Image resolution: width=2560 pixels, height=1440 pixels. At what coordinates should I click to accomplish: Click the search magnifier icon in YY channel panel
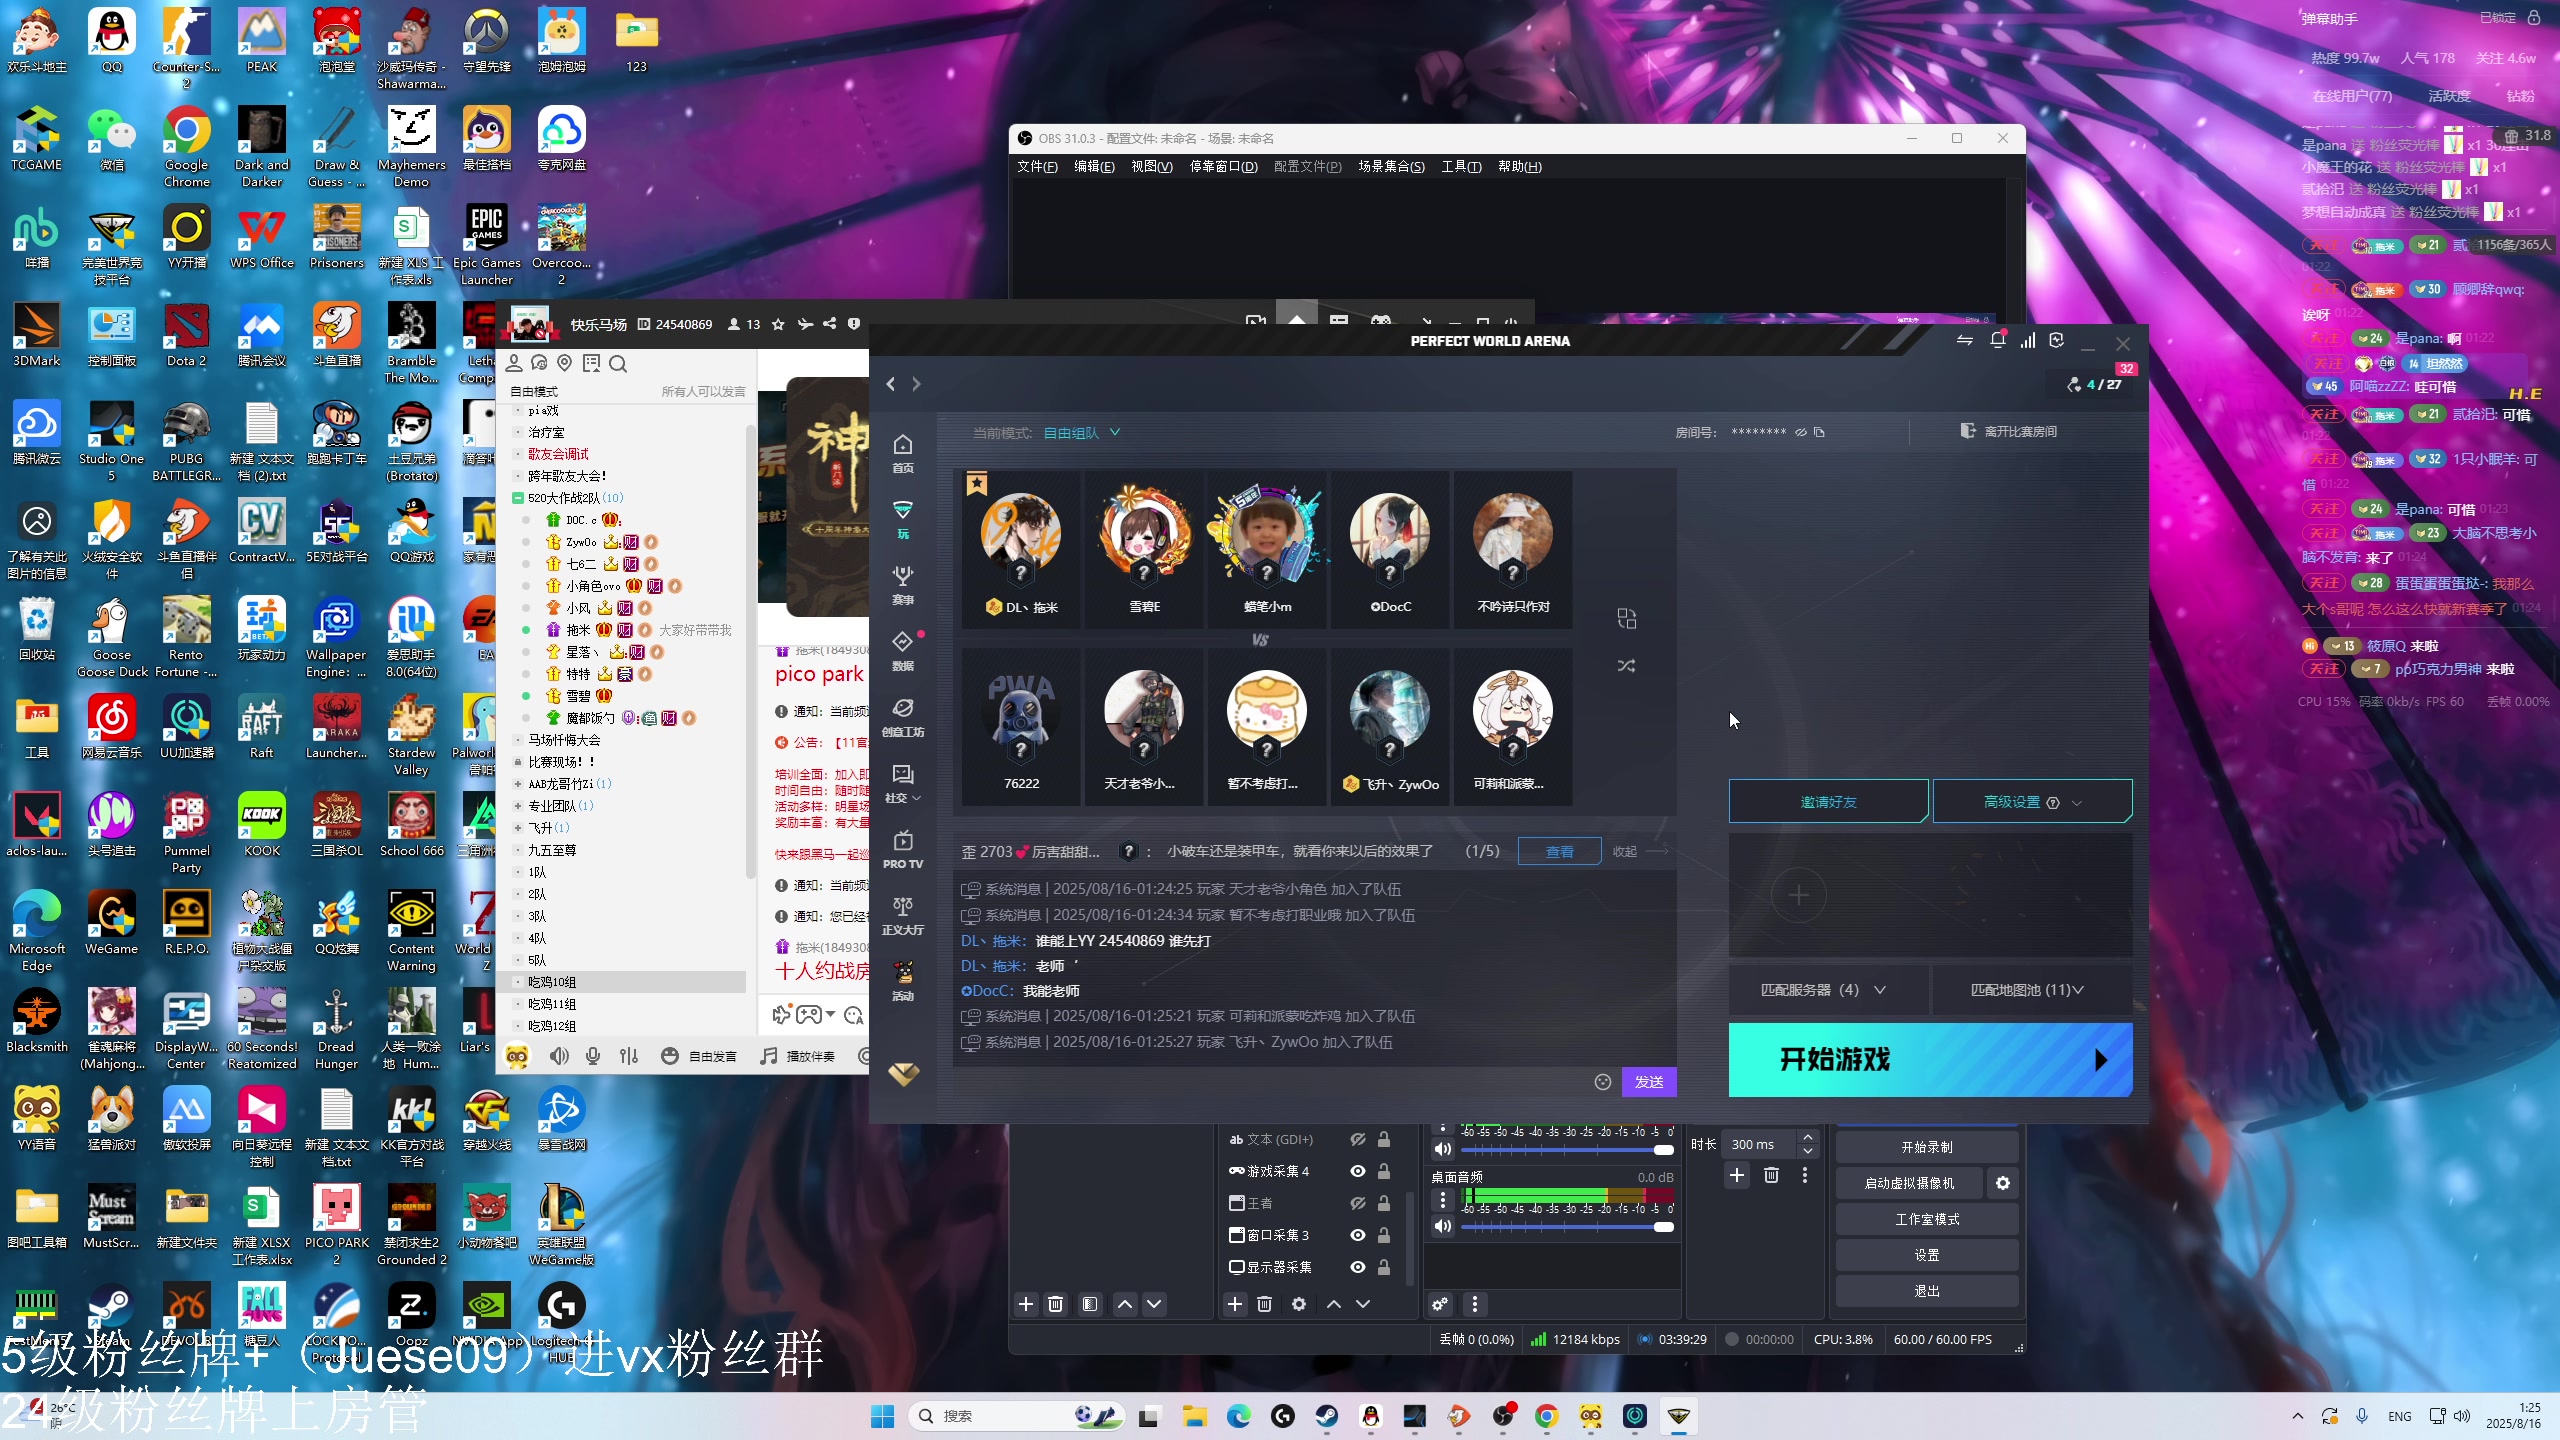click(618, 363)
